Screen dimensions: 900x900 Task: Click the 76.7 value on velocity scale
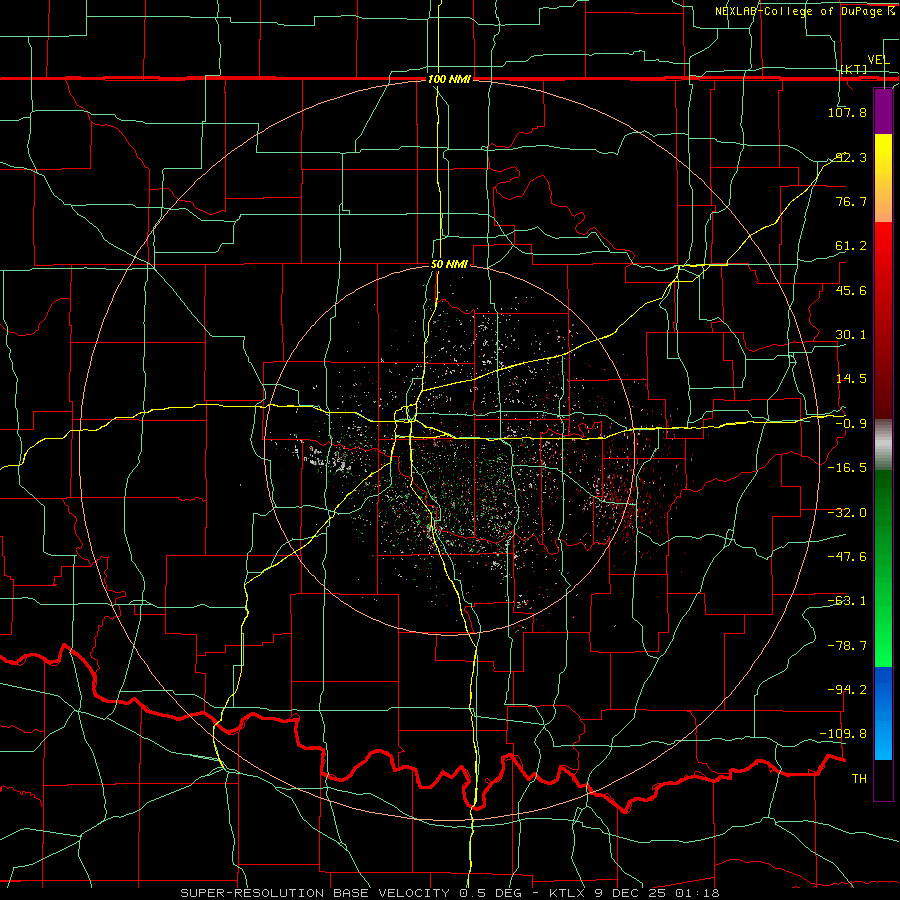click(851, 201)
